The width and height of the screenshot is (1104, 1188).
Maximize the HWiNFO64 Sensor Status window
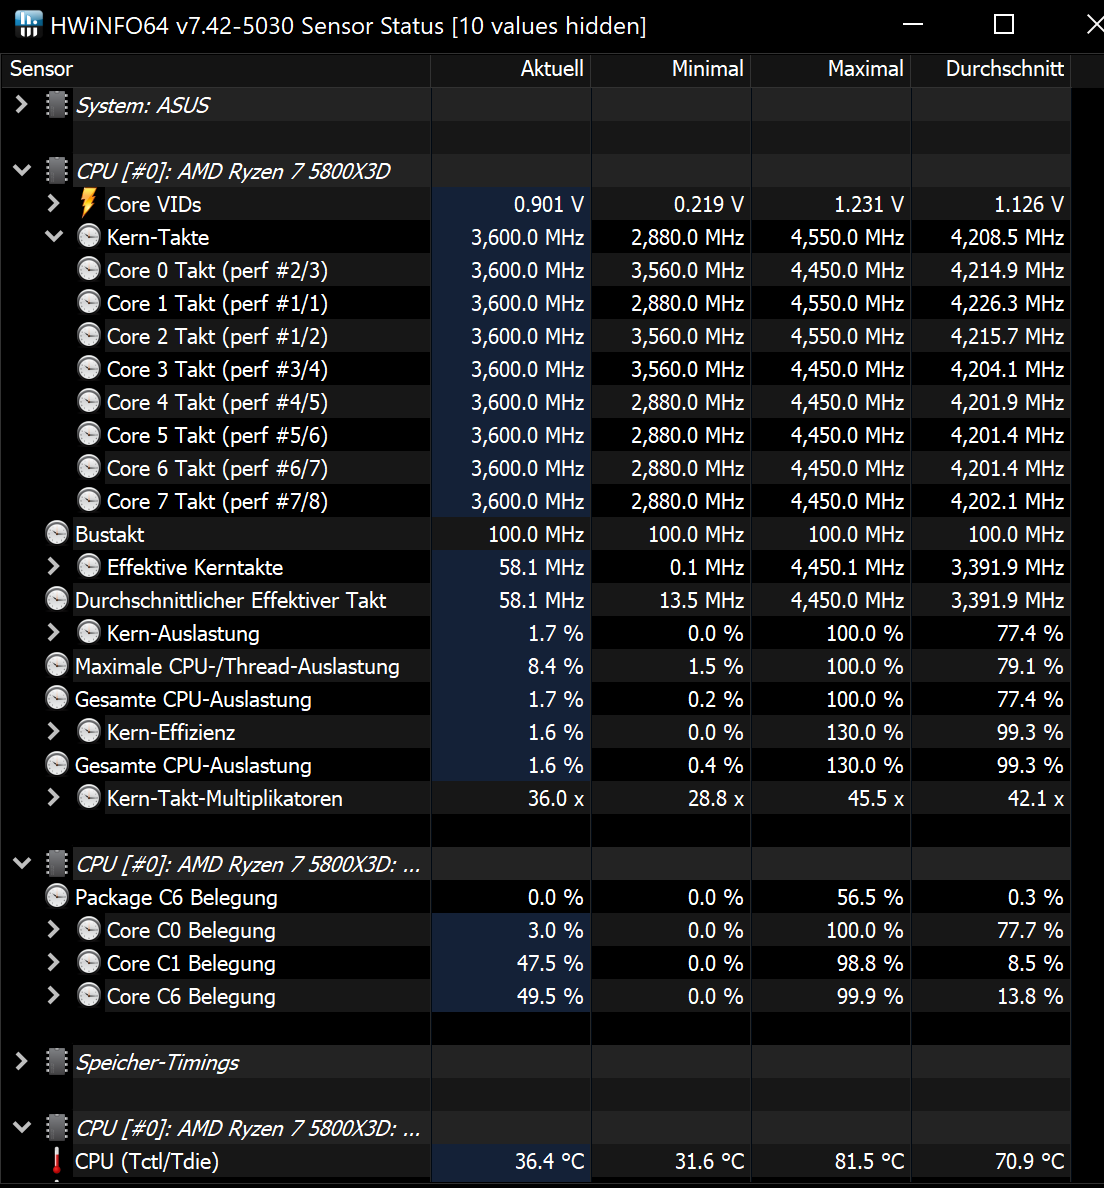(x=1004, y=25)
